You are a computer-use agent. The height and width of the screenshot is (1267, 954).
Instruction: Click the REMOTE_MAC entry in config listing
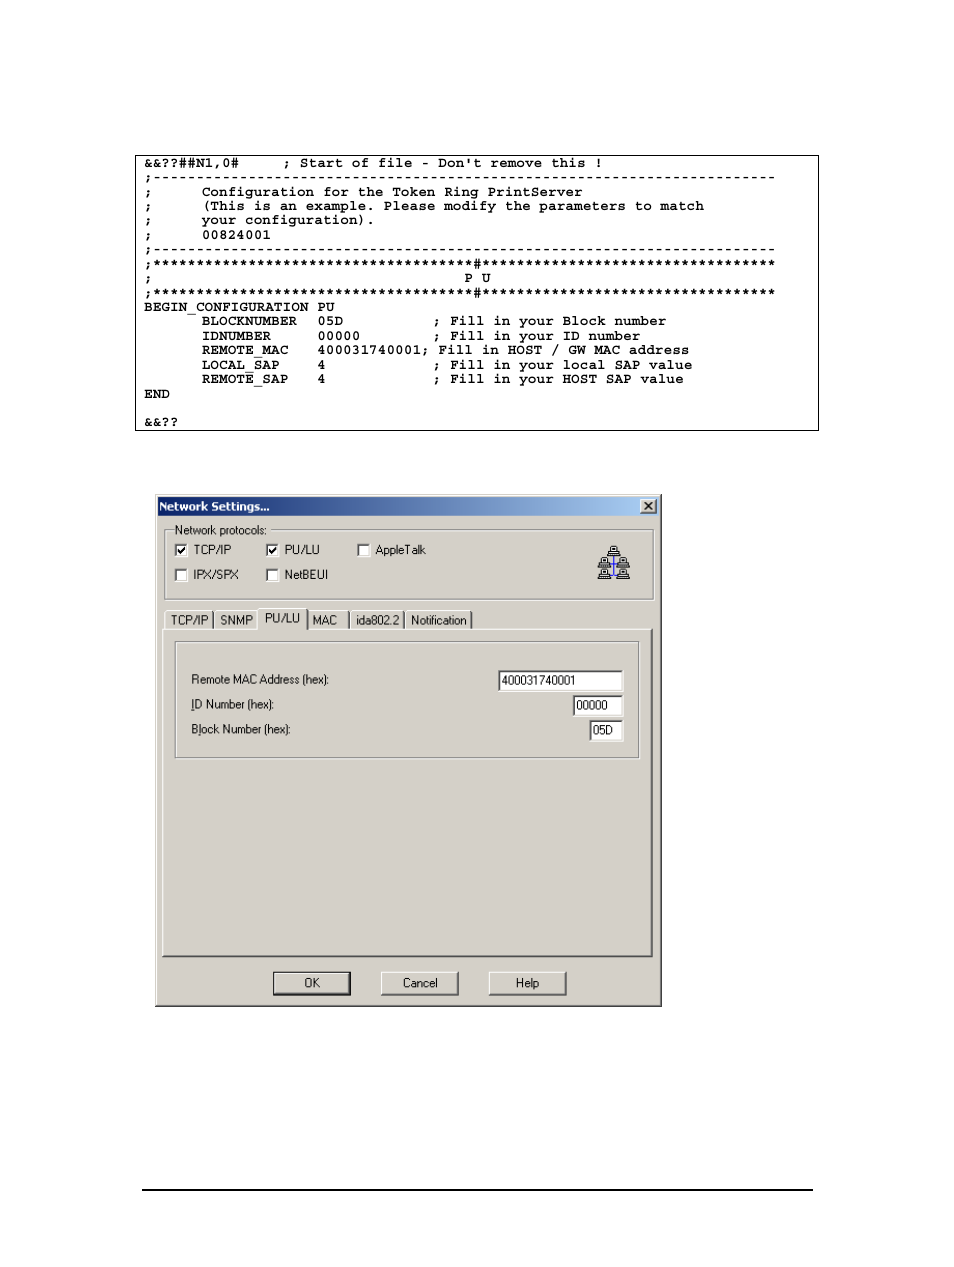(245, 350)
